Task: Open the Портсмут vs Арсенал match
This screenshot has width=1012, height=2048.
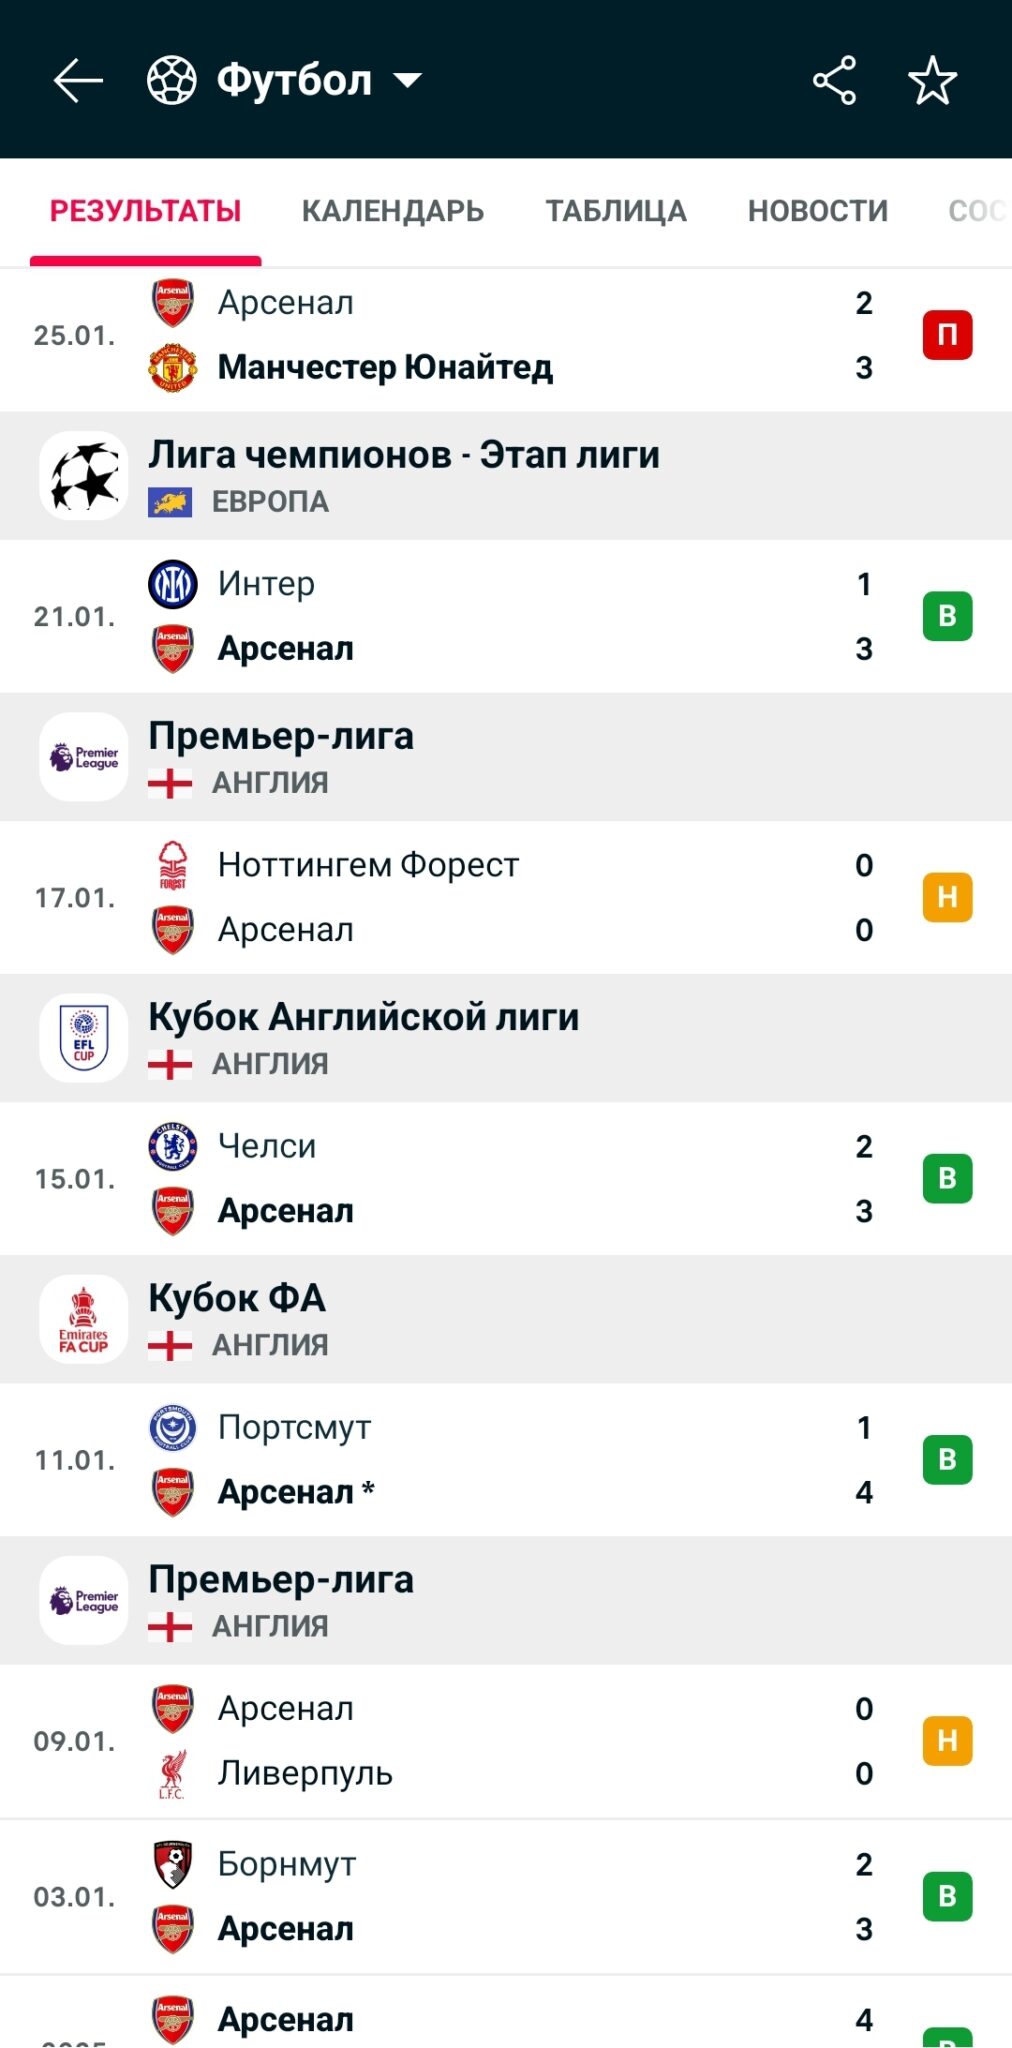Action: tap(500, 1460)
